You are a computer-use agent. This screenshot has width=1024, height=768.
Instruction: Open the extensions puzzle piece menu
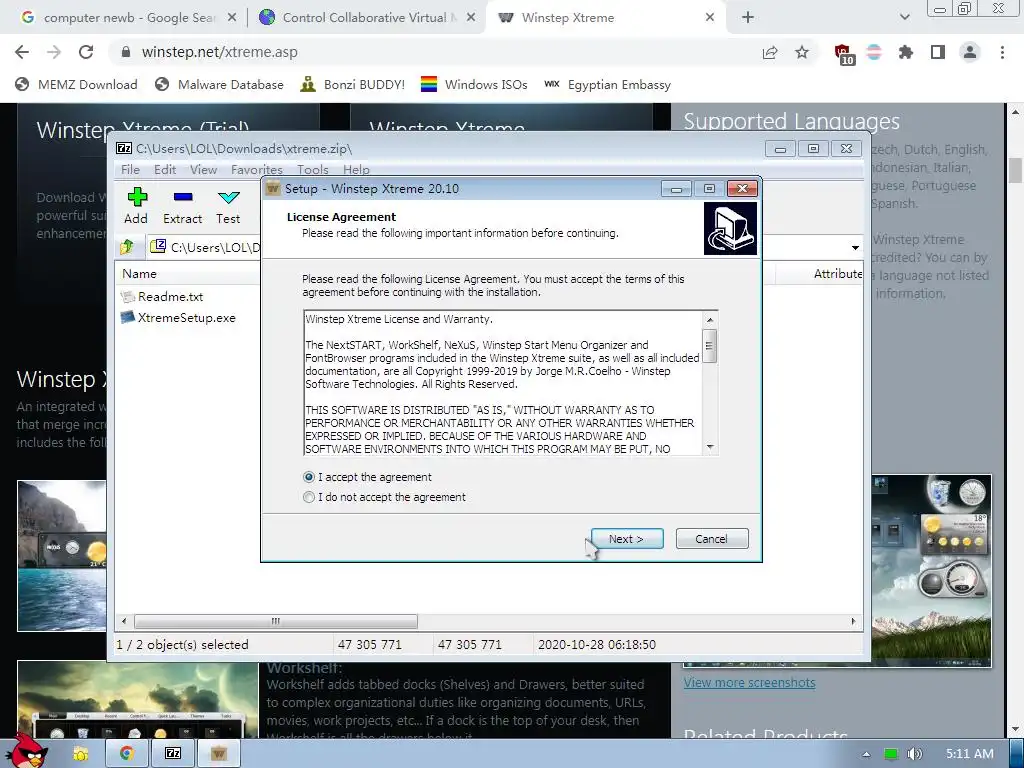905,52
